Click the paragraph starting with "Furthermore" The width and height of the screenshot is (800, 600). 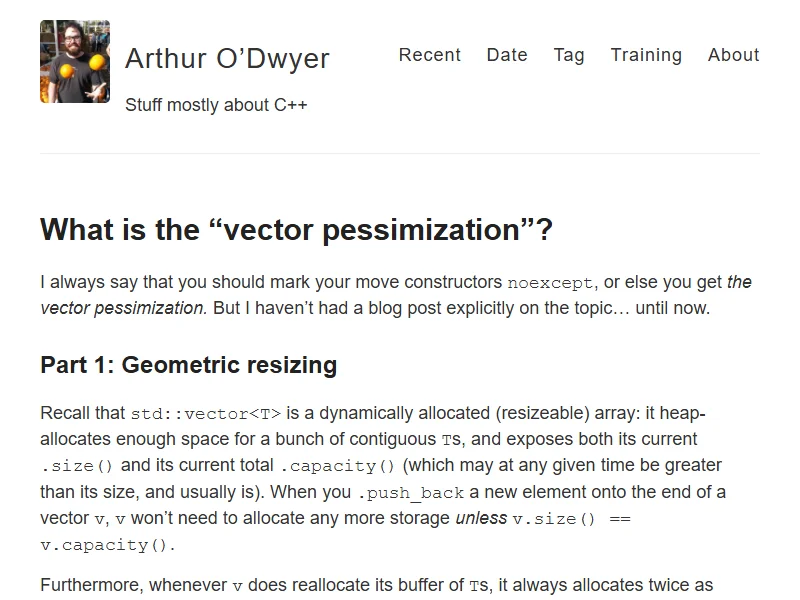pyautogui.click(x=376, y=585)
